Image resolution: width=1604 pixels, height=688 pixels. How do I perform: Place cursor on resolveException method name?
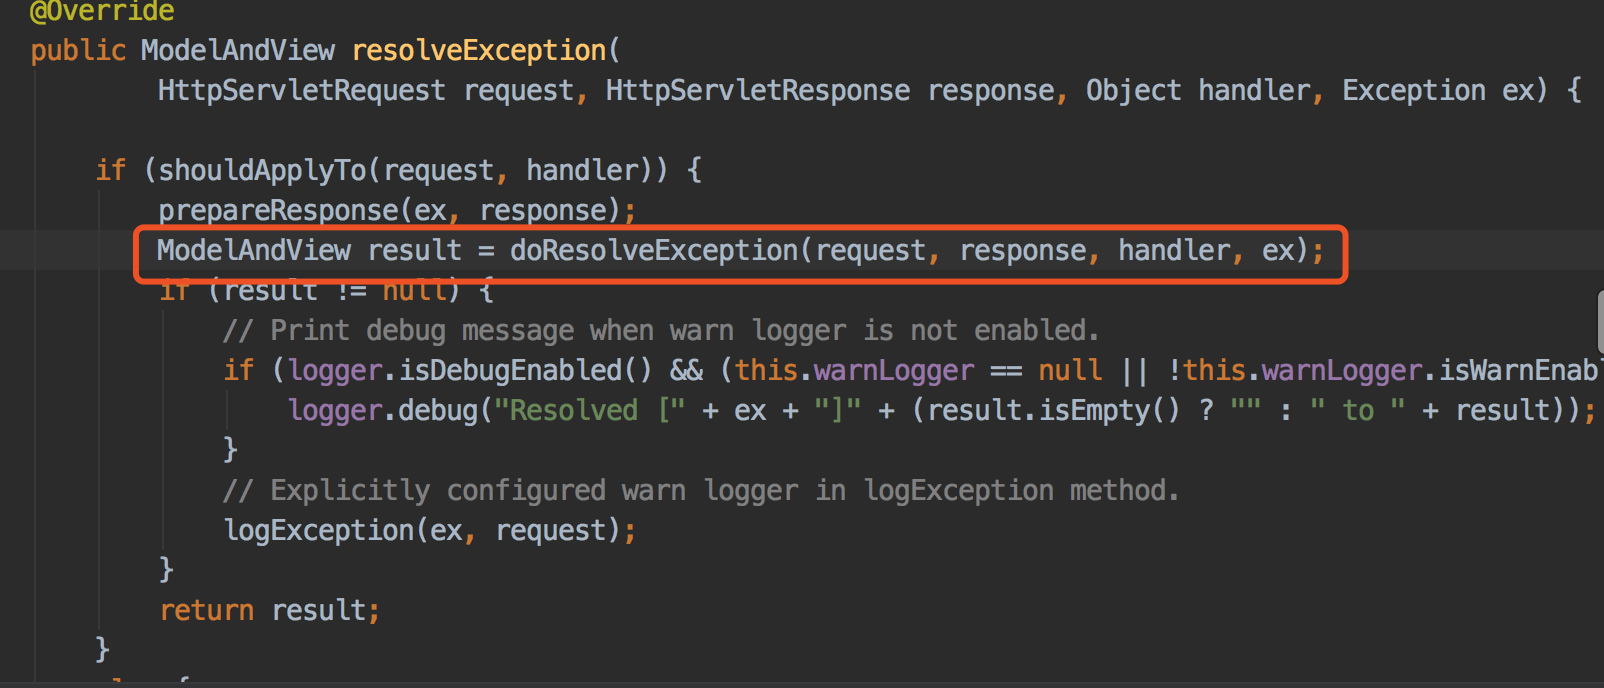tap(479, 50)
